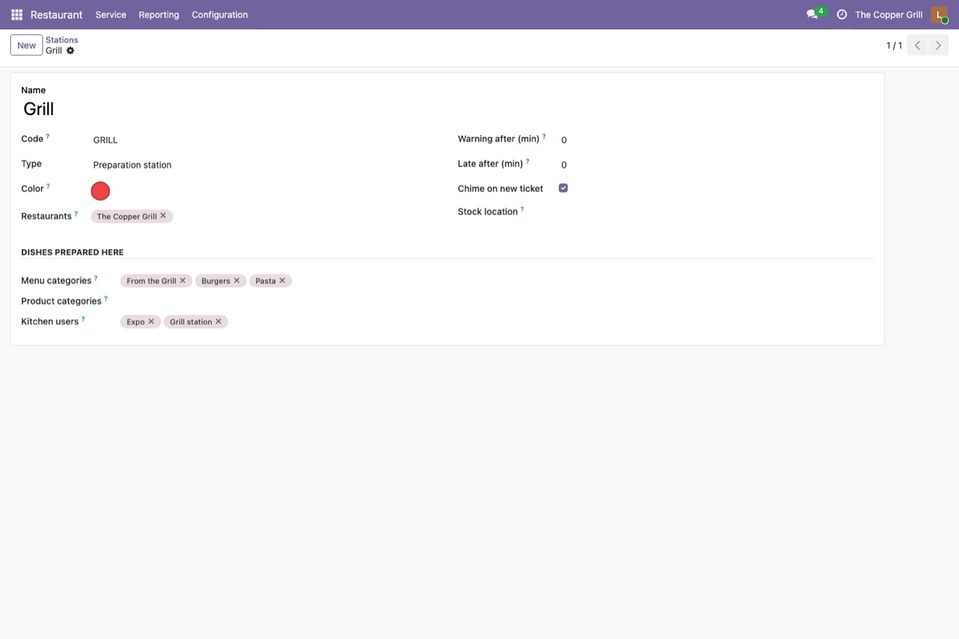Image resolution: width=959 pixels, height=639 pixels.
Task: Click the user avatar icon
Action: [939, 14]
